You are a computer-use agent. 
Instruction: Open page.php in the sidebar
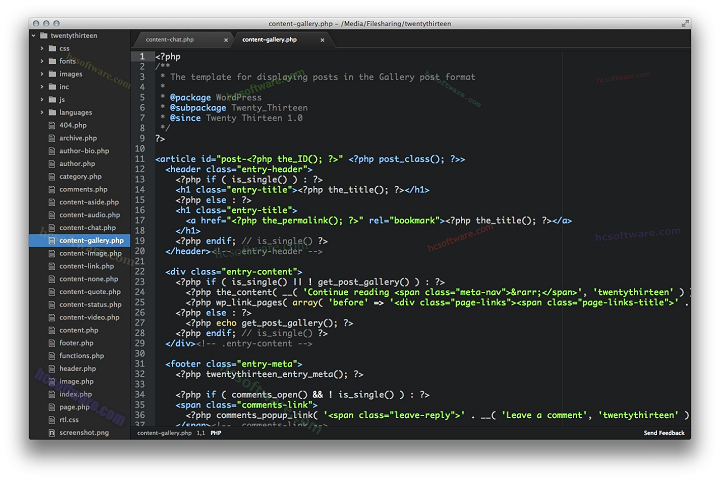[x=74, y=407]
